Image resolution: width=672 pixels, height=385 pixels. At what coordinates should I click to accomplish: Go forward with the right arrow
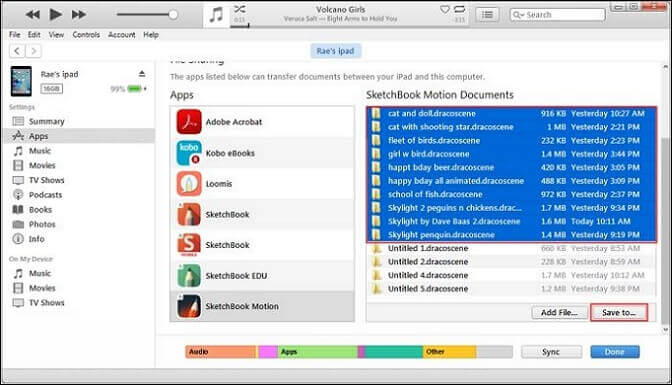tap(33, 51)
